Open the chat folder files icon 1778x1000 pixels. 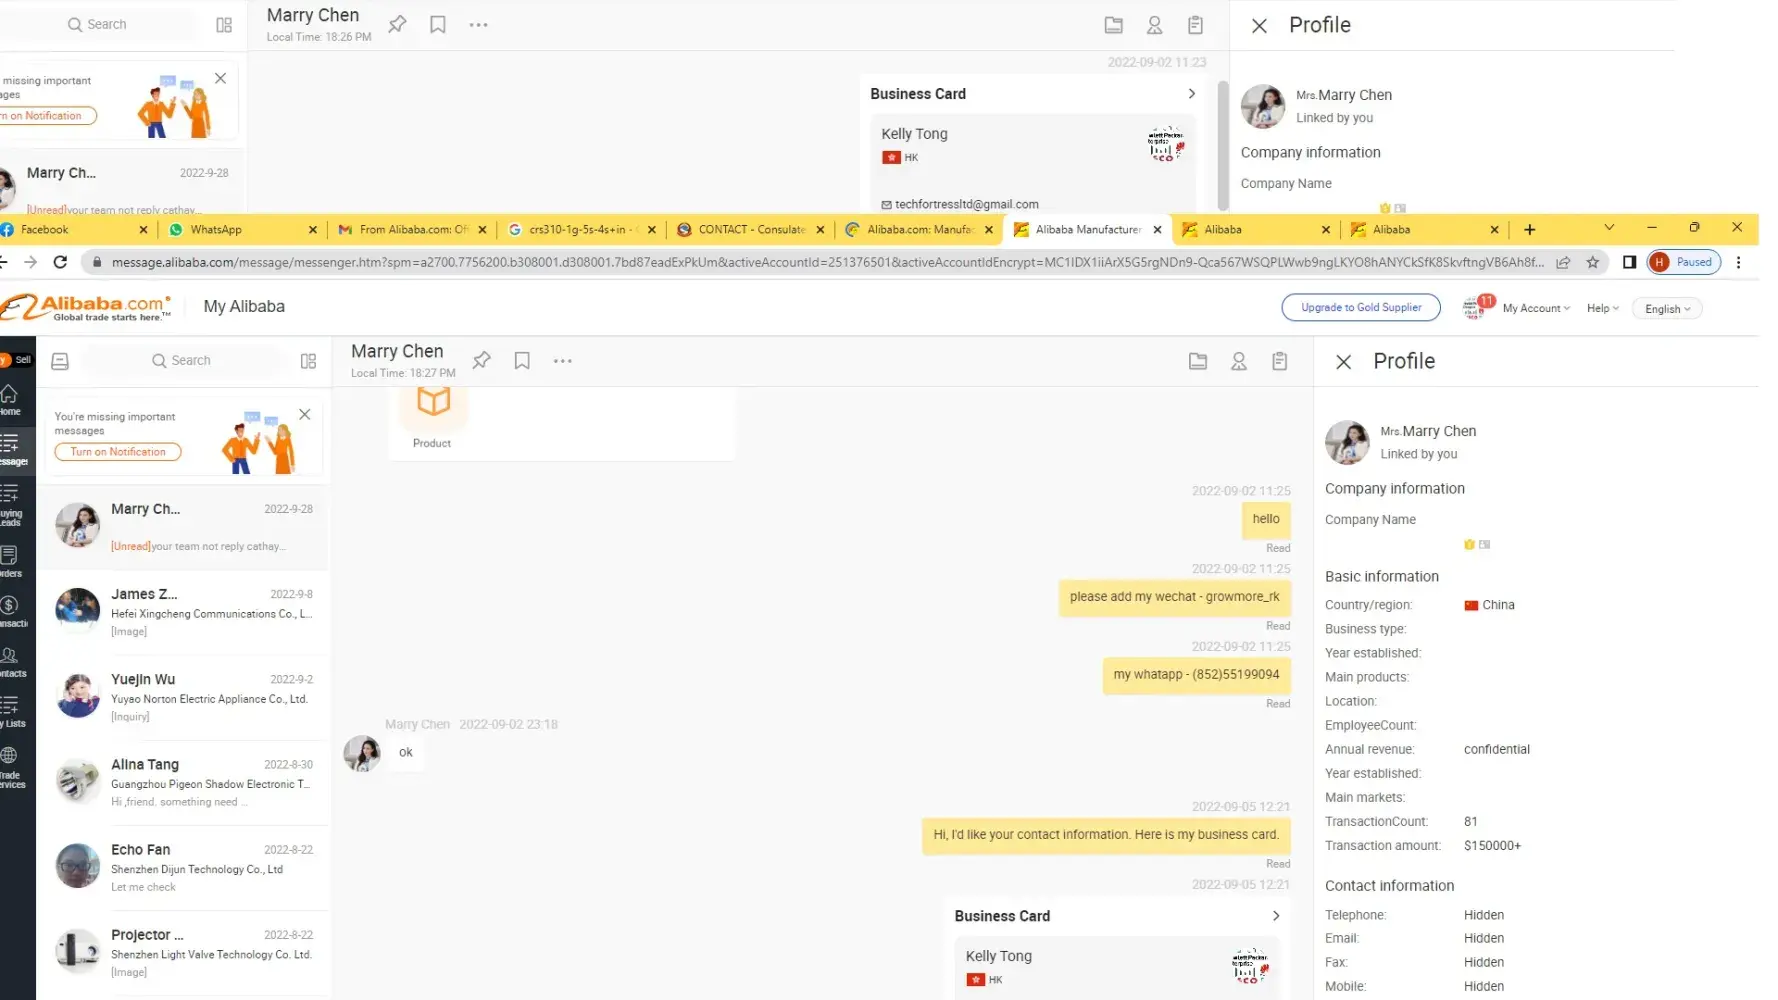(x=1197, y=362)
